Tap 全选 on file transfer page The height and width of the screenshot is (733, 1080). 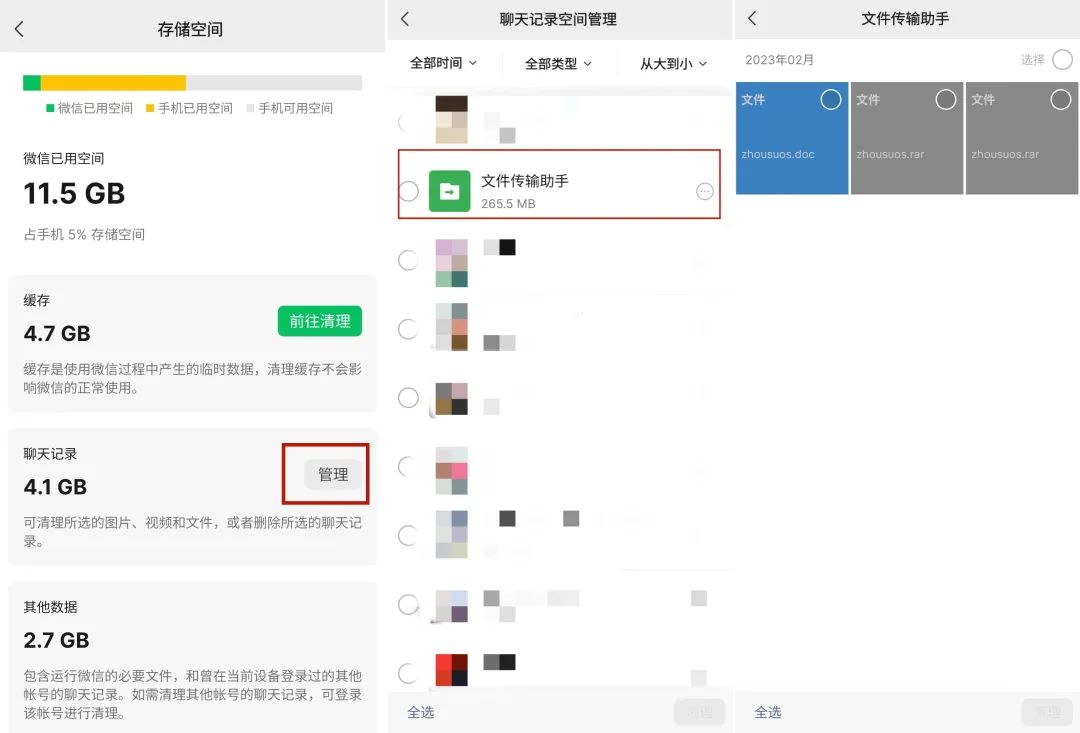pos(768,712)
